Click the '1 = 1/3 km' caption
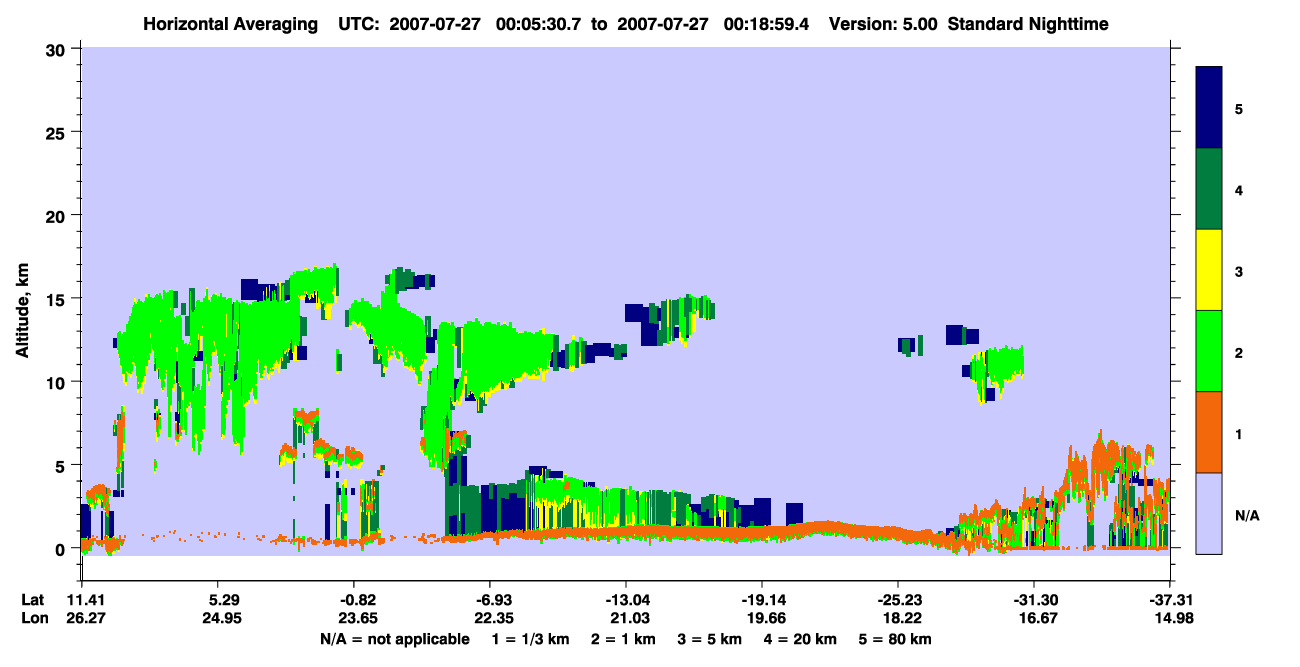 [x=533, y=639]
